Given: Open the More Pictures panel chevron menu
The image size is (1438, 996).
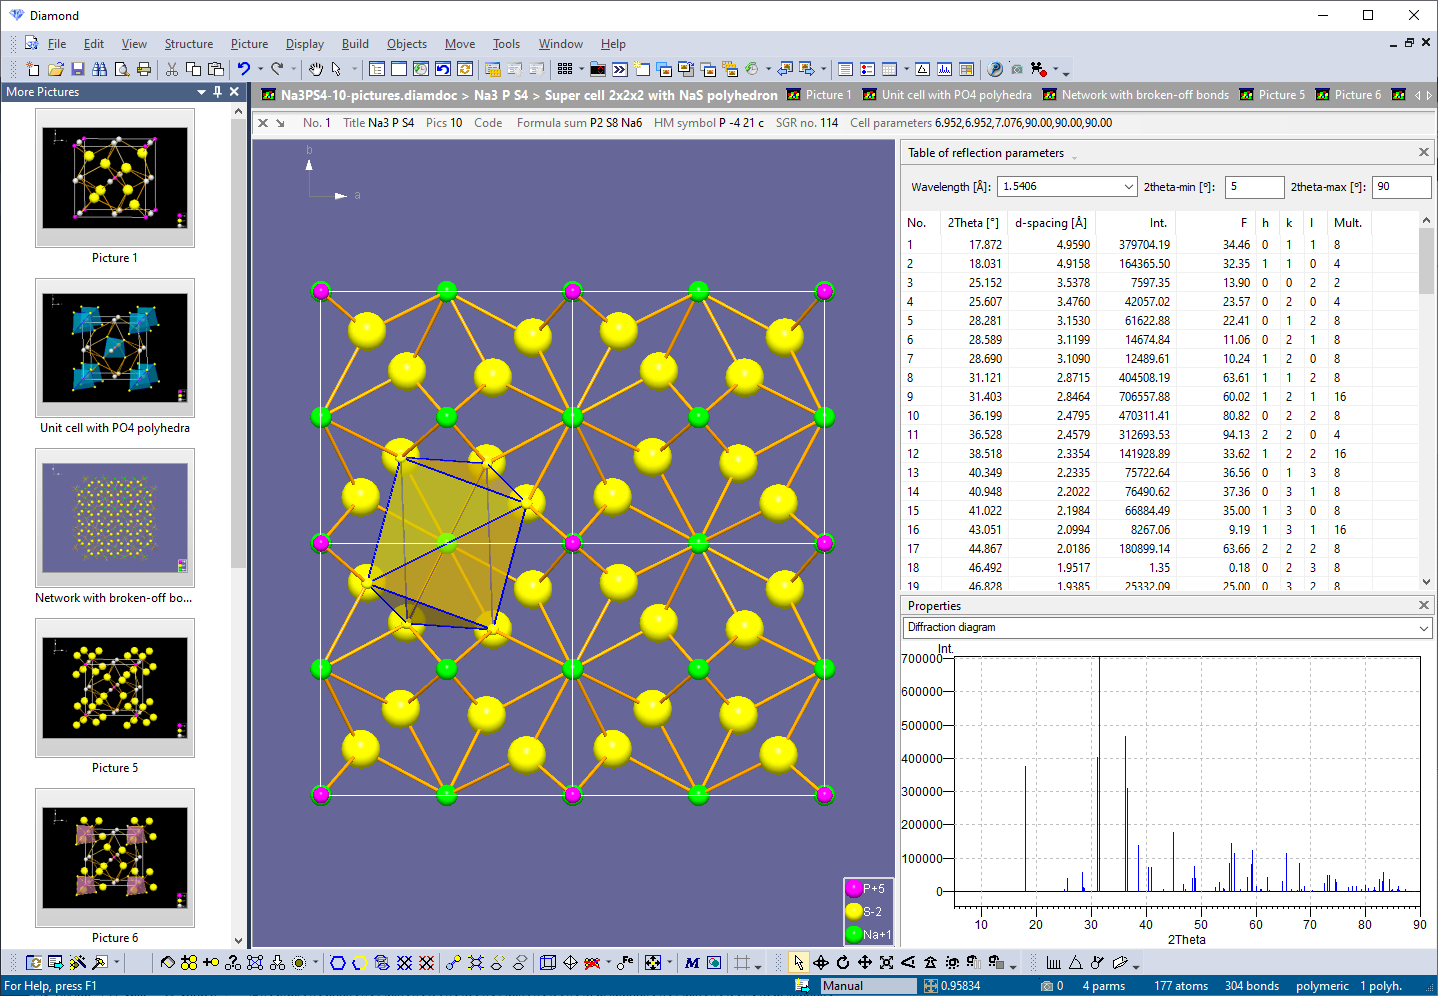Looking at the screenshot, I should [201, 91].
